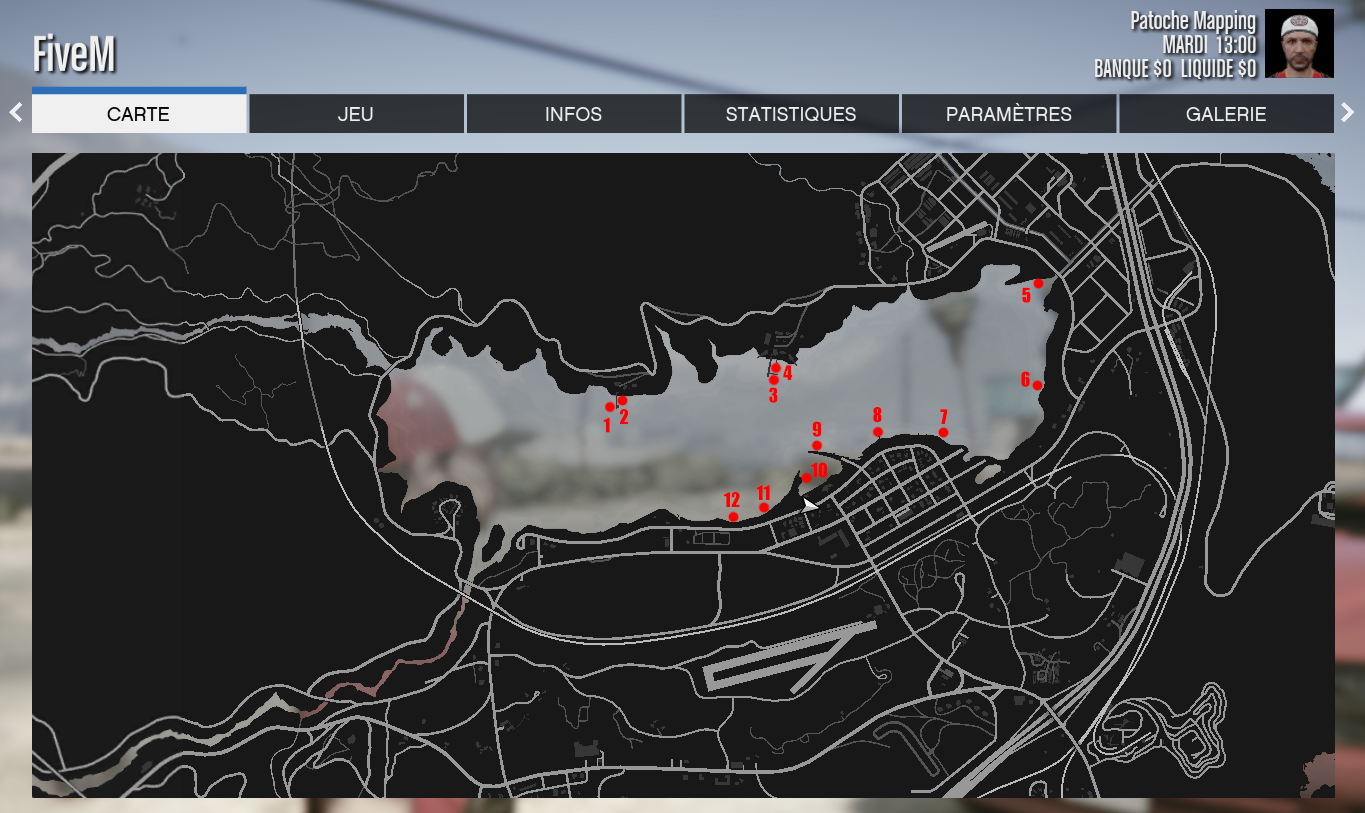Click the CARTE tab
The width and height of the screenshot is (1365, 813).
click(x=139, y=114)
